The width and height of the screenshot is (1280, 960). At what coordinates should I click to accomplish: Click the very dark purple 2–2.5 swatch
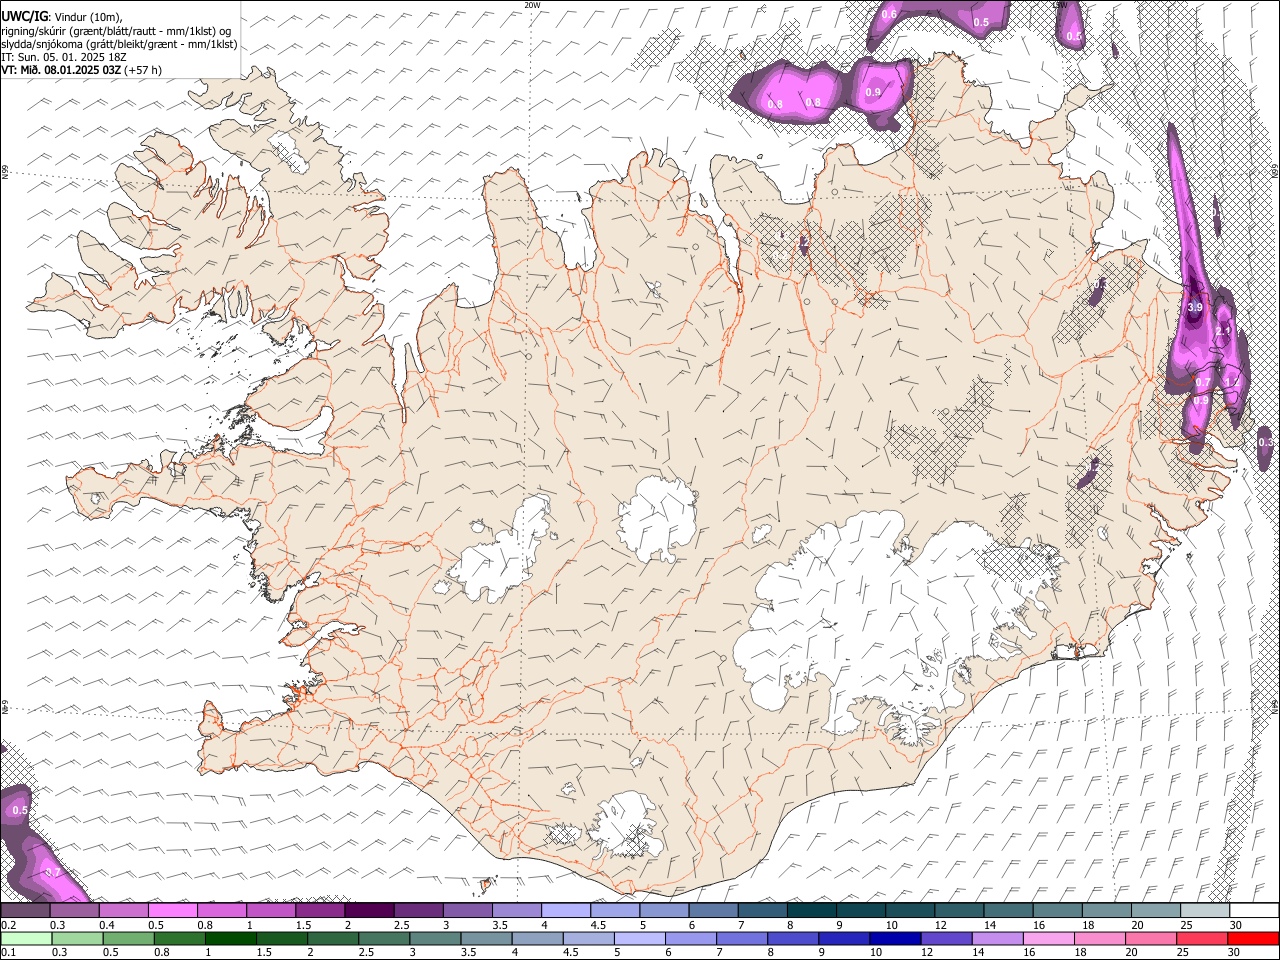tap(369, 910)
